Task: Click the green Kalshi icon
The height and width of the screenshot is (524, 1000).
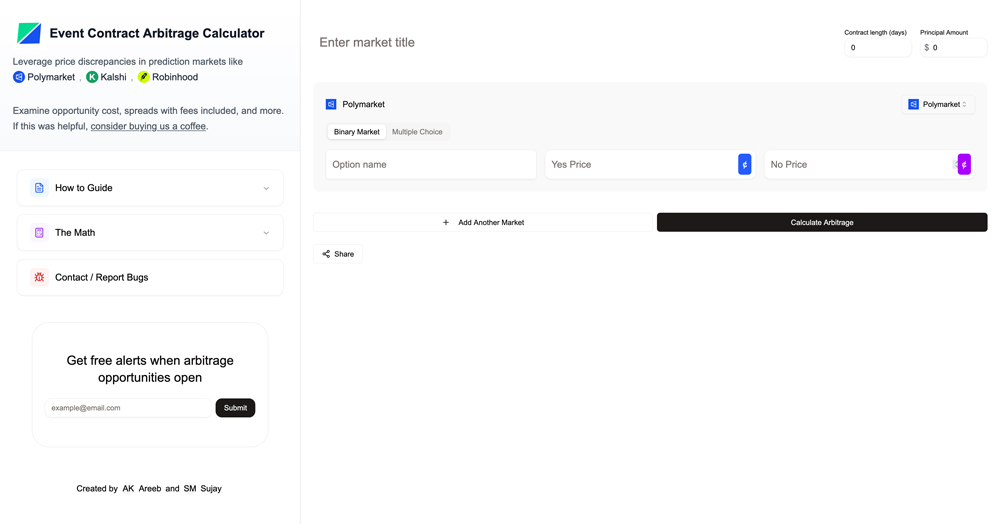Action: click(92, 77)
